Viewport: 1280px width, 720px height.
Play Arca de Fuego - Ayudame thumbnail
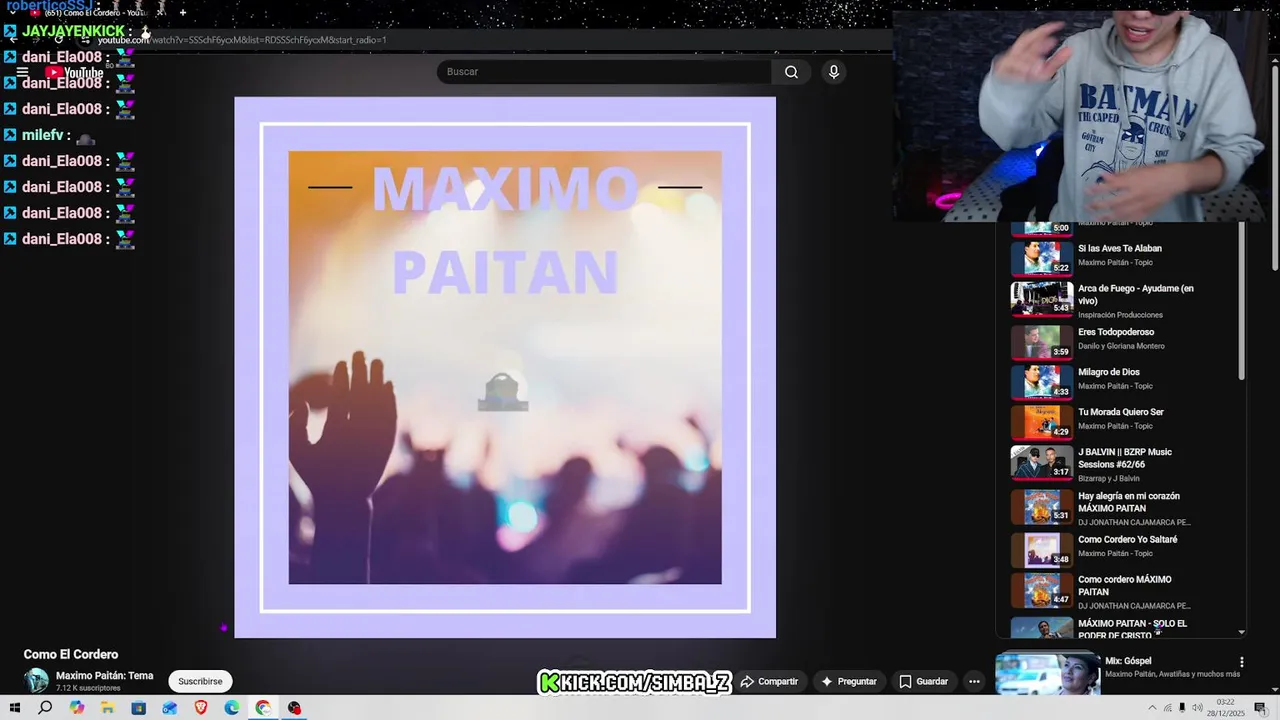coord(1041,297)
